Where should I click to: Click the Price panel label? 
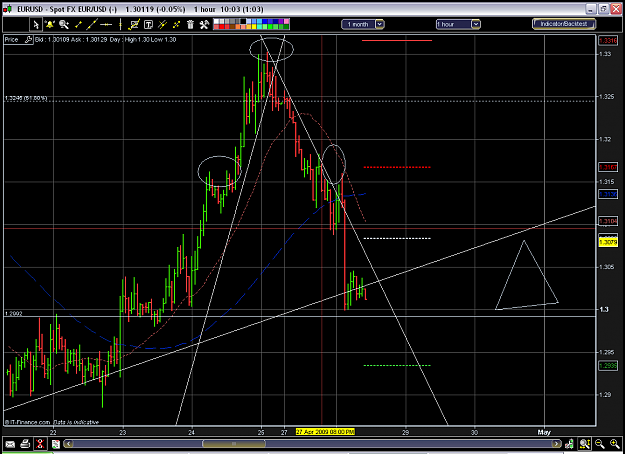[12, 39]
